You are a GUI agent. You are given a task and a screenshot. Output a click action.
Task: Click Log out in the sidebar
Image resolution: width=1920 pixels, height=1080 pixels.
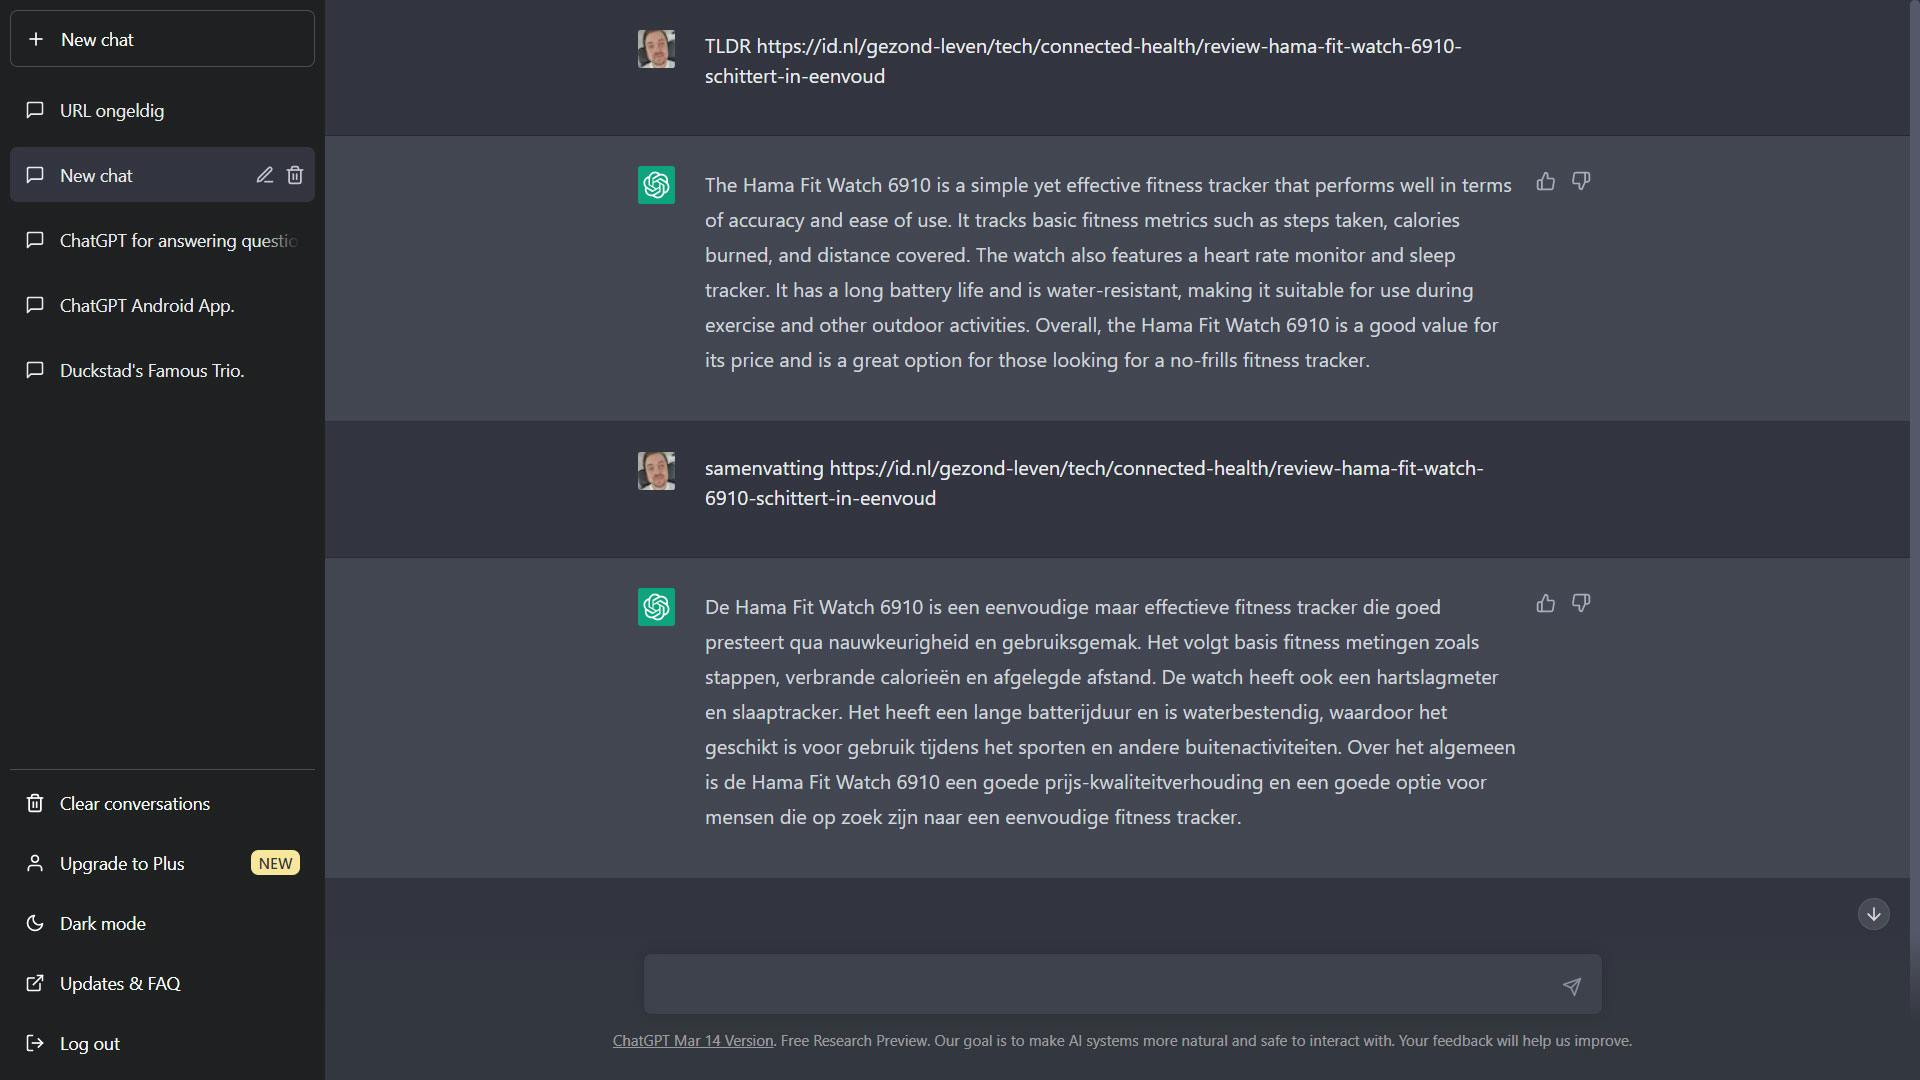coord(89,1043)
